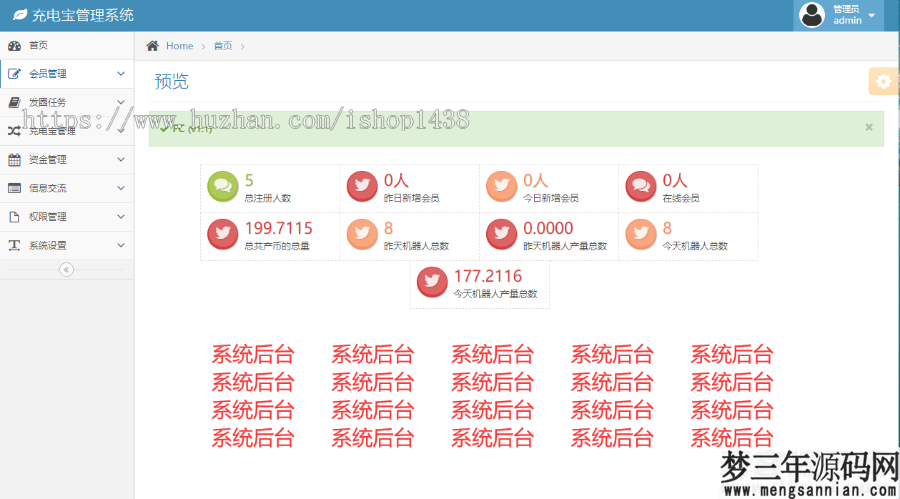Viewport: 900px width, 499px height.
Task: Click the card icon for 信息交流
Action: (x=14, y=188)
